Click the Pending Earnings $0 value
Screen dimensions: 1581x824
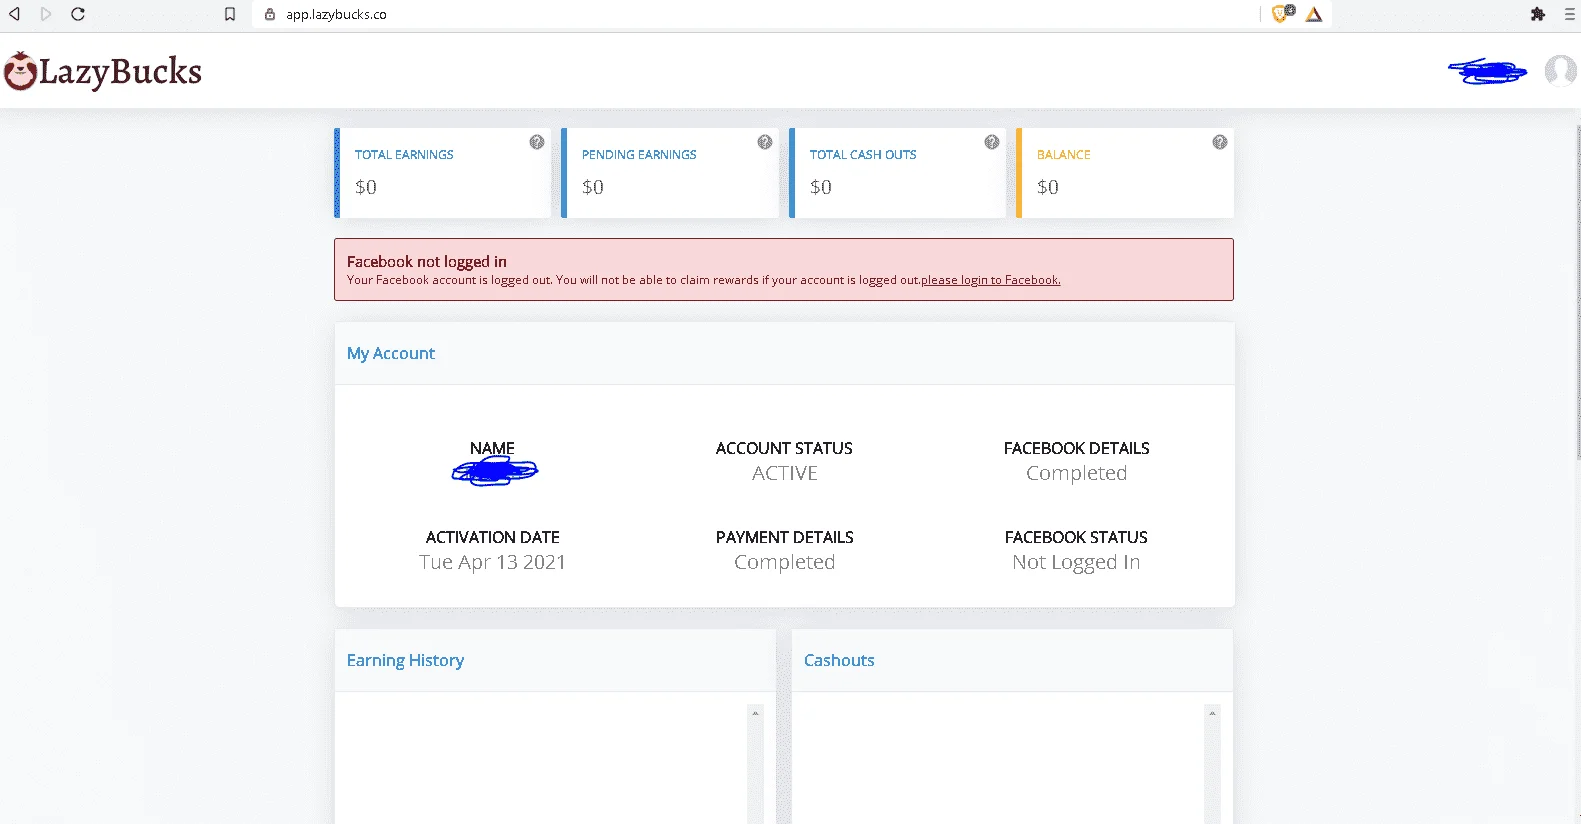point(593,187)
